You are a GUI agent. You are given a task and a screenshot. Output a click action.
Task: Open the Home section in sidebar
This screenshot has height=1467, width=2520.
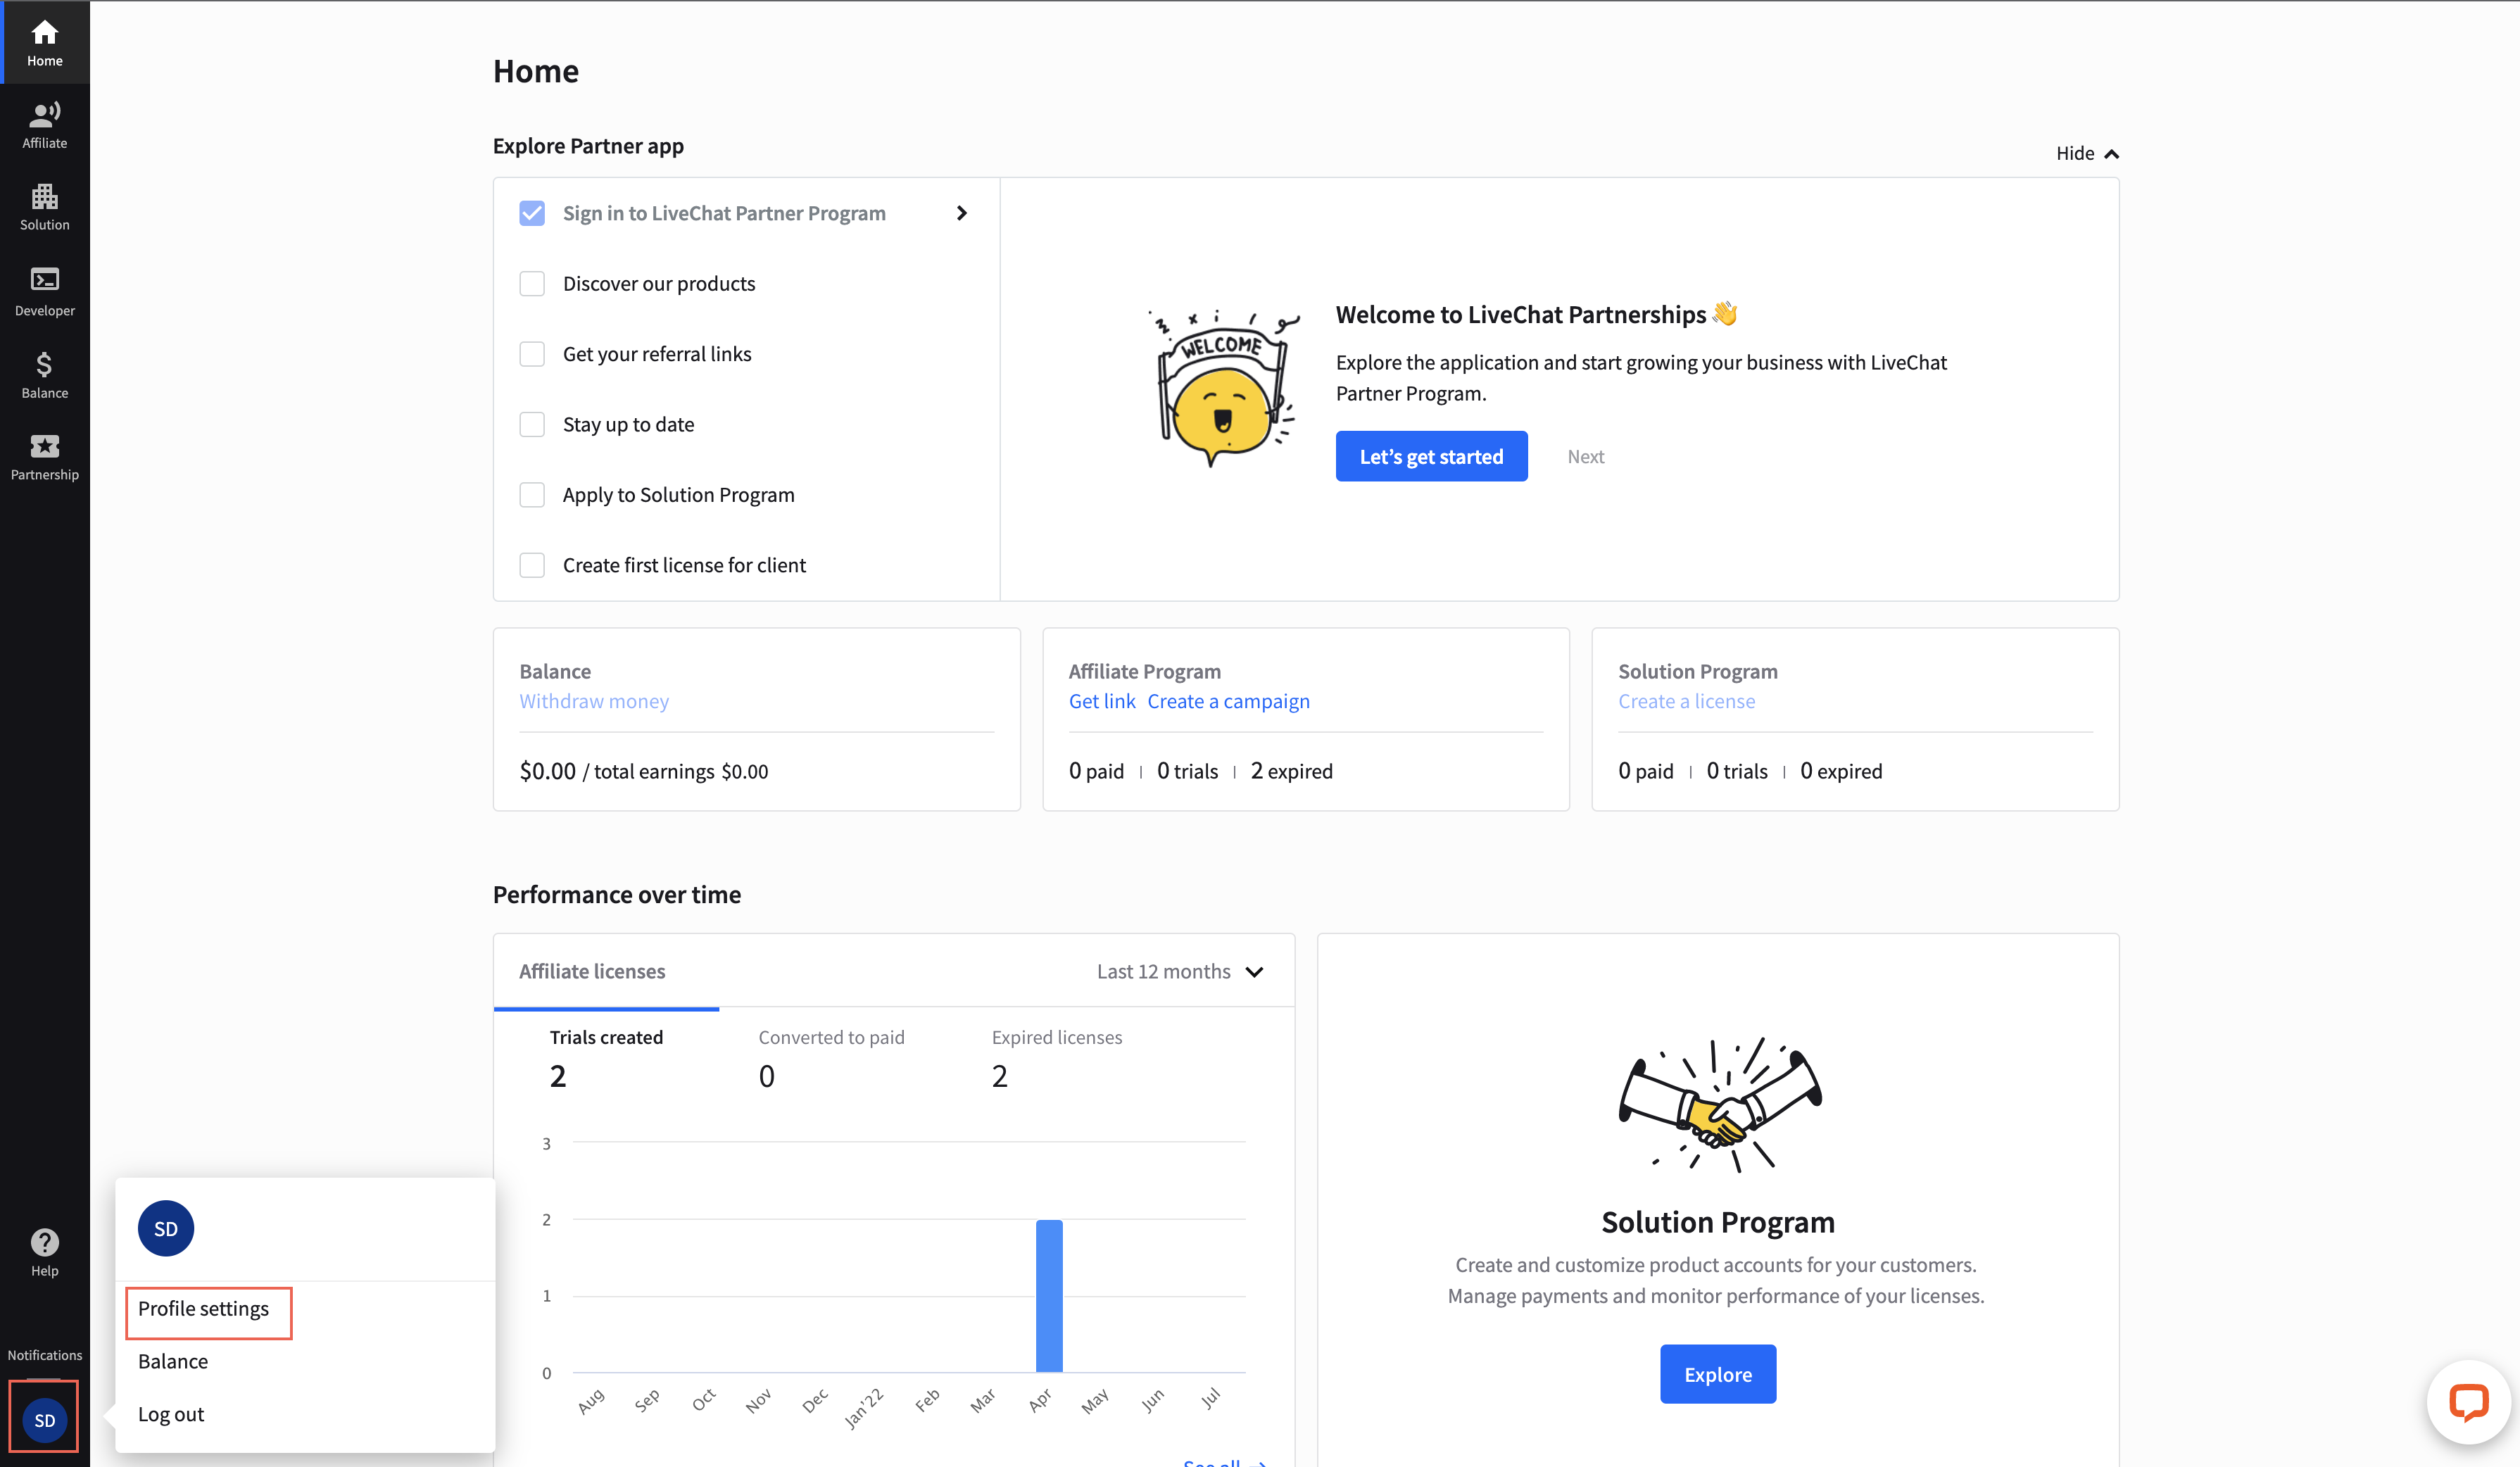[x=45, y=43]
